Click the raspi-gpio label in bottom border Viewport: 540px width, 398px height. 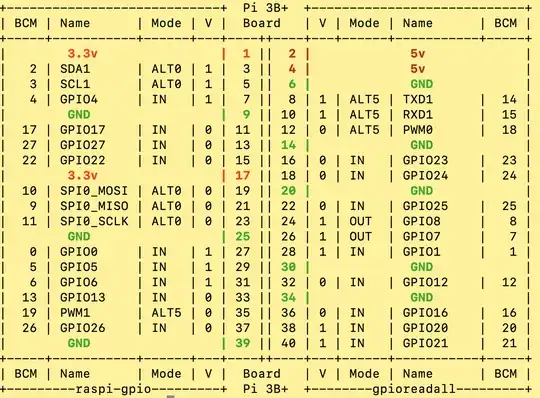click(x=113, y=389)
